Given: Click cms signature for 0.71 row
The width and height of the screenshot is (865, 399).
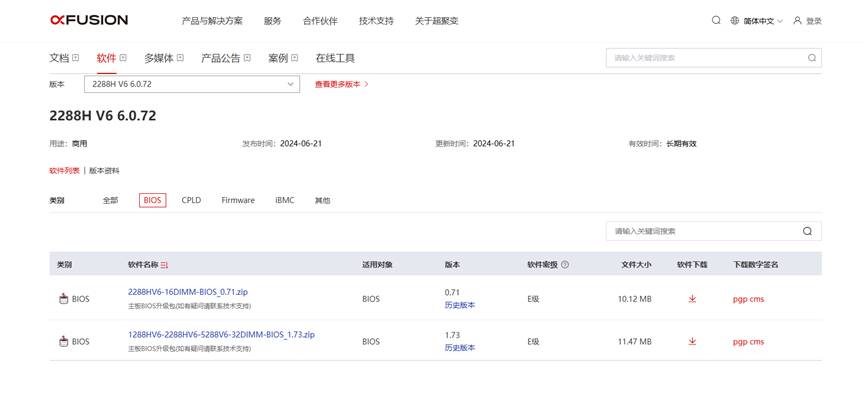Looking at the screenshot, I should tap(757, 299).
